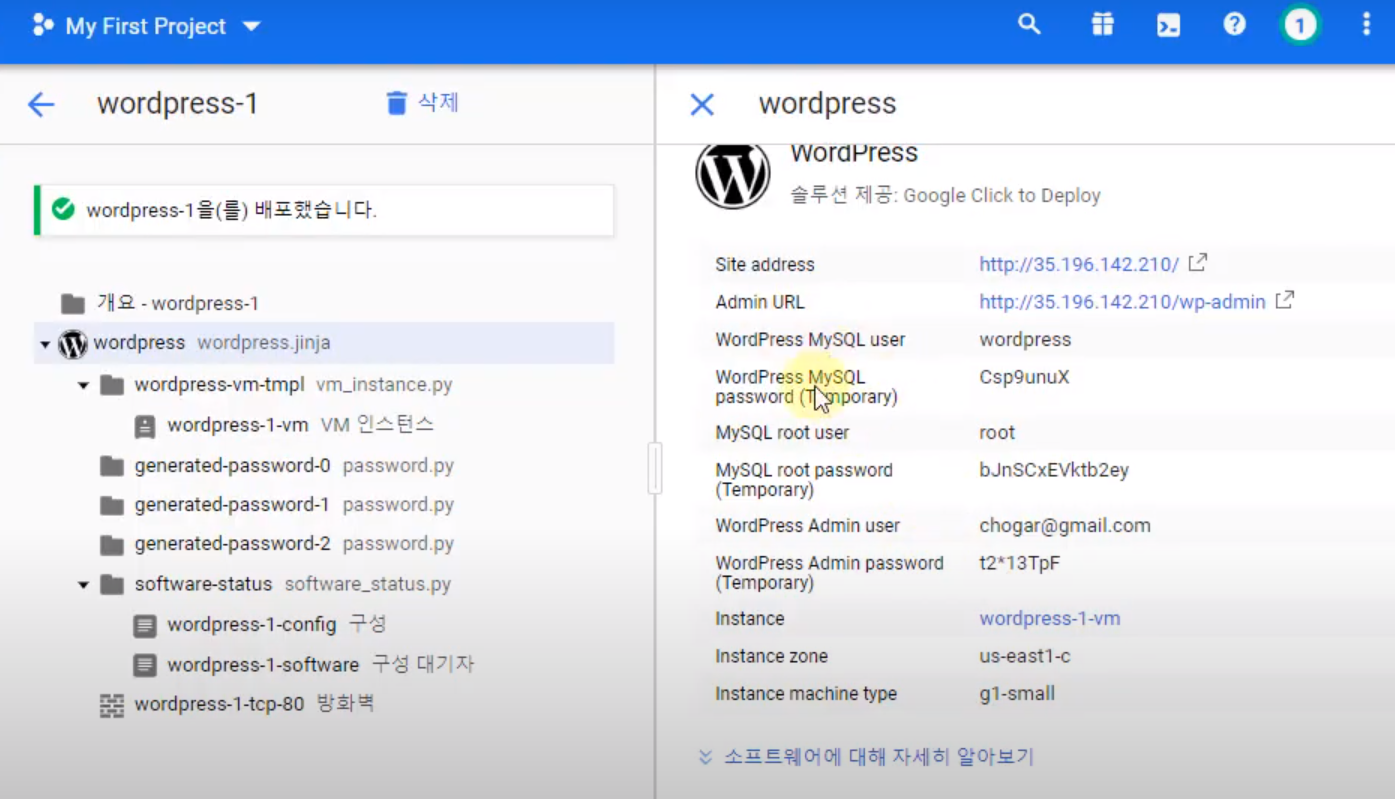Viewport: 1395px width, 799px height.
Task: Select generated-password-1 row
Action: click(x=324, y=505)
